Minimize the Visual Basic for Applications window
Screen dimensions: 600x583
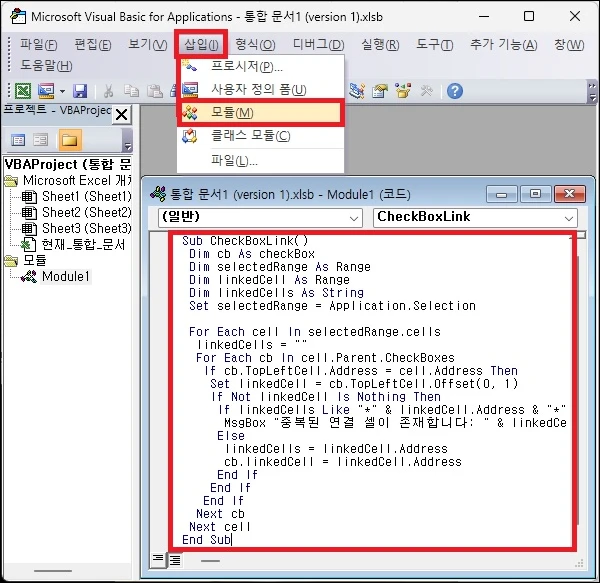point(484,16)
